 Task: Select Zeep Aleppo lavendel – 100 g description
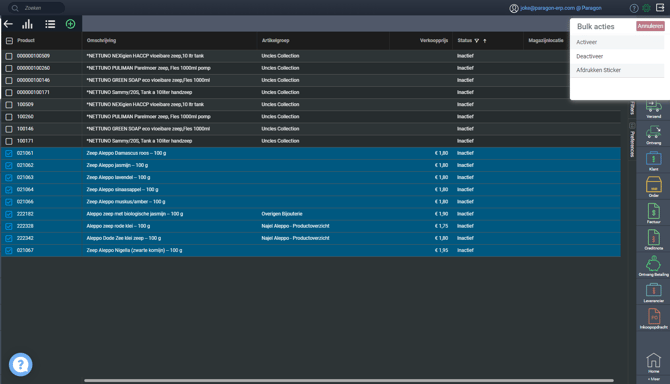click(118, 177)
